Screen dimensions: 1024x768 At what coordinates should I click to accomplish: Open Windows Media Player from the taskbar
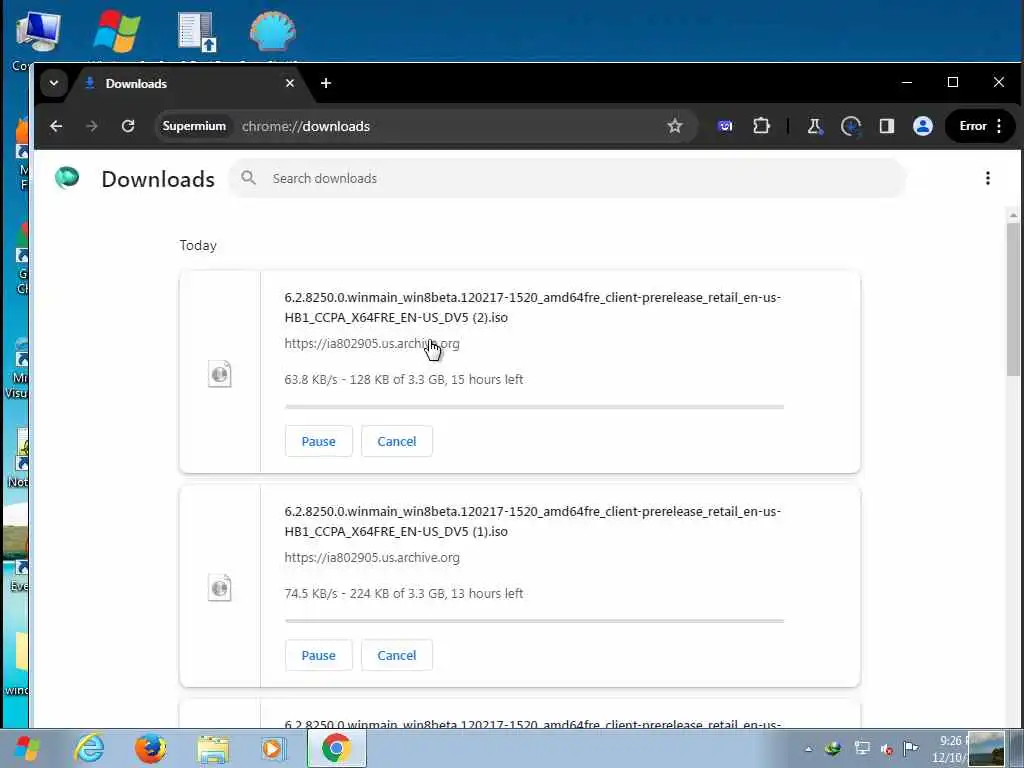(273, 748)
